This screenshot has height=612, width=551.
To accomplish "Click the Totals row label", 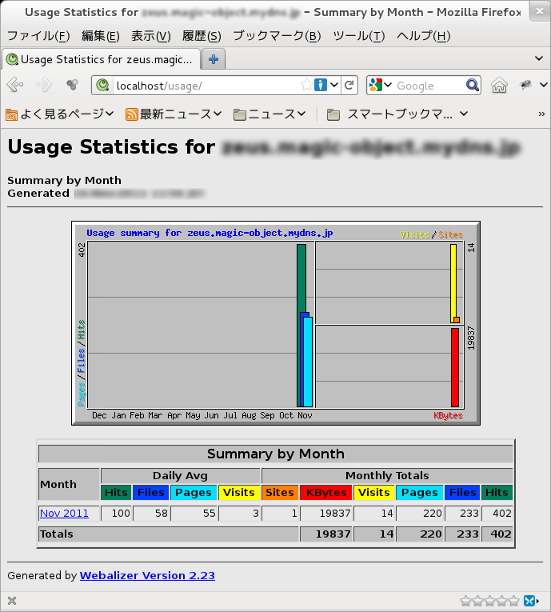I will point(56,534).
